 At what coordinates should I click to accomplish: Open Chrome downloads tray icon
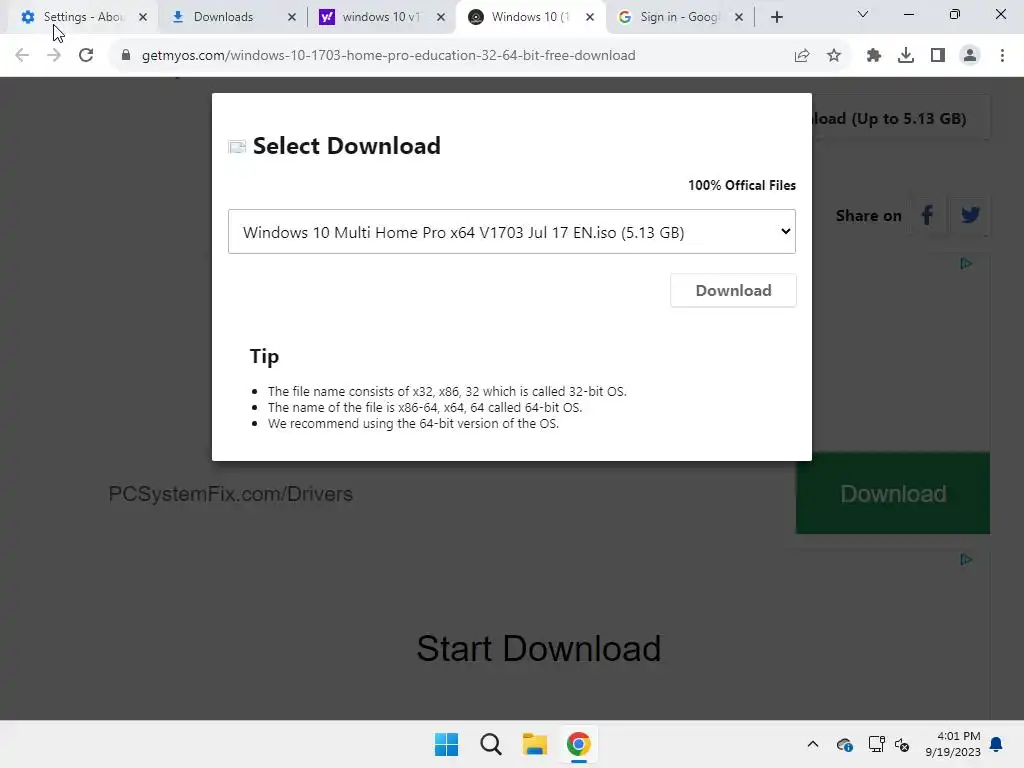(906, 56)
